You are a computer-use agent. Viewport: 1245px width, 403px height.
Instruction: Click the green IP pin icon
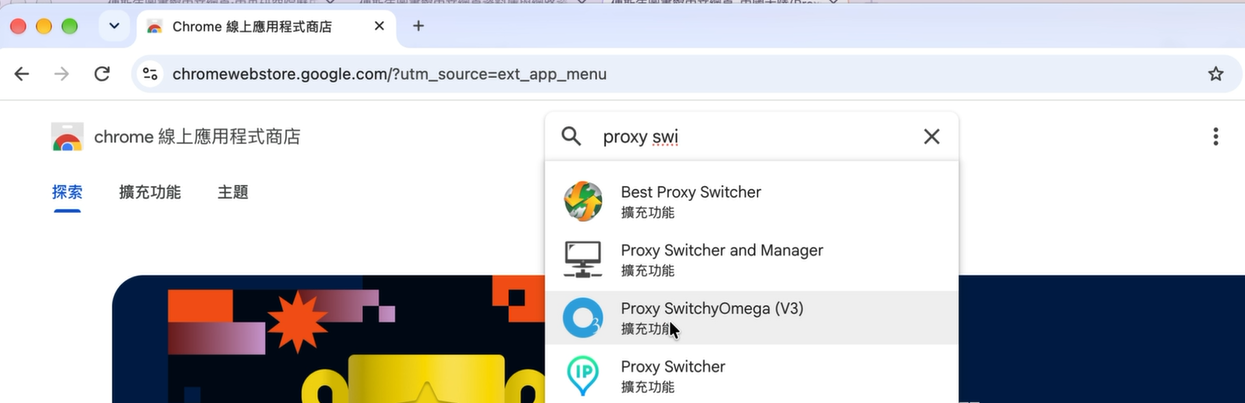(x=583, y=376)
